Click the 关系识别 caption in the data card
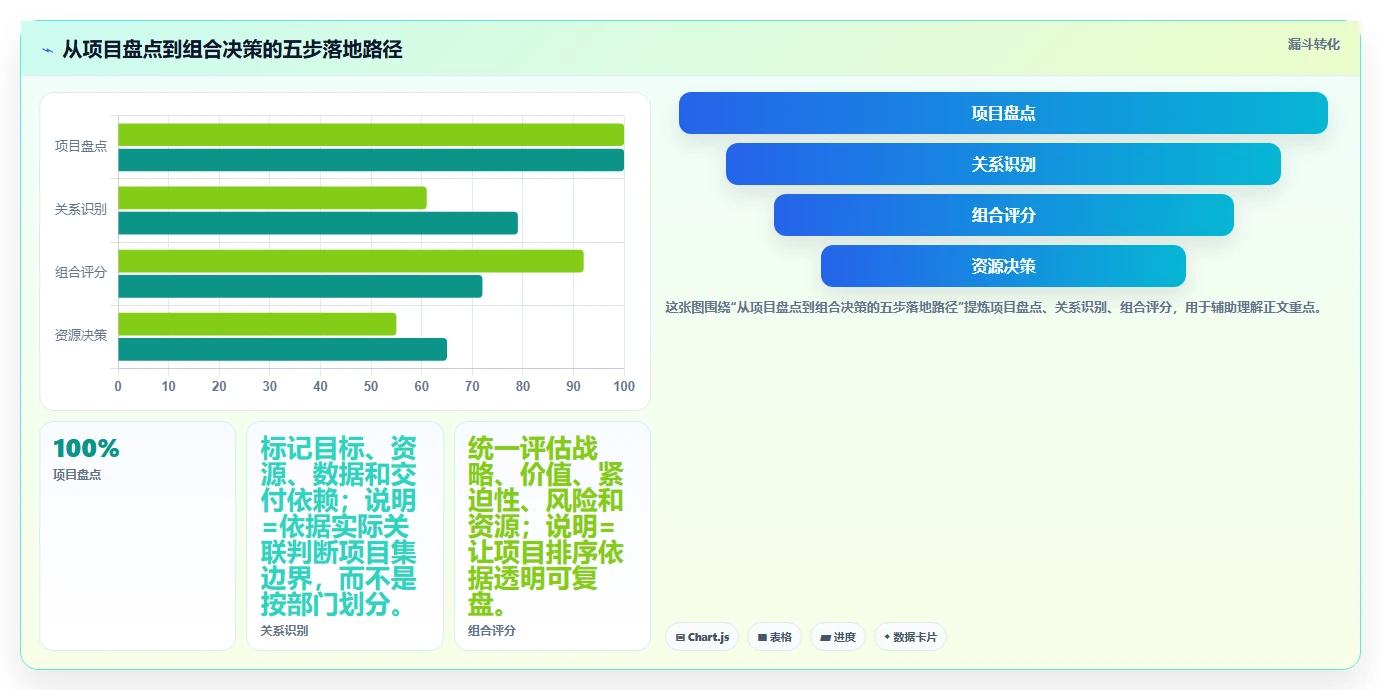This screenshot has width=1381, height=690. 284,631
